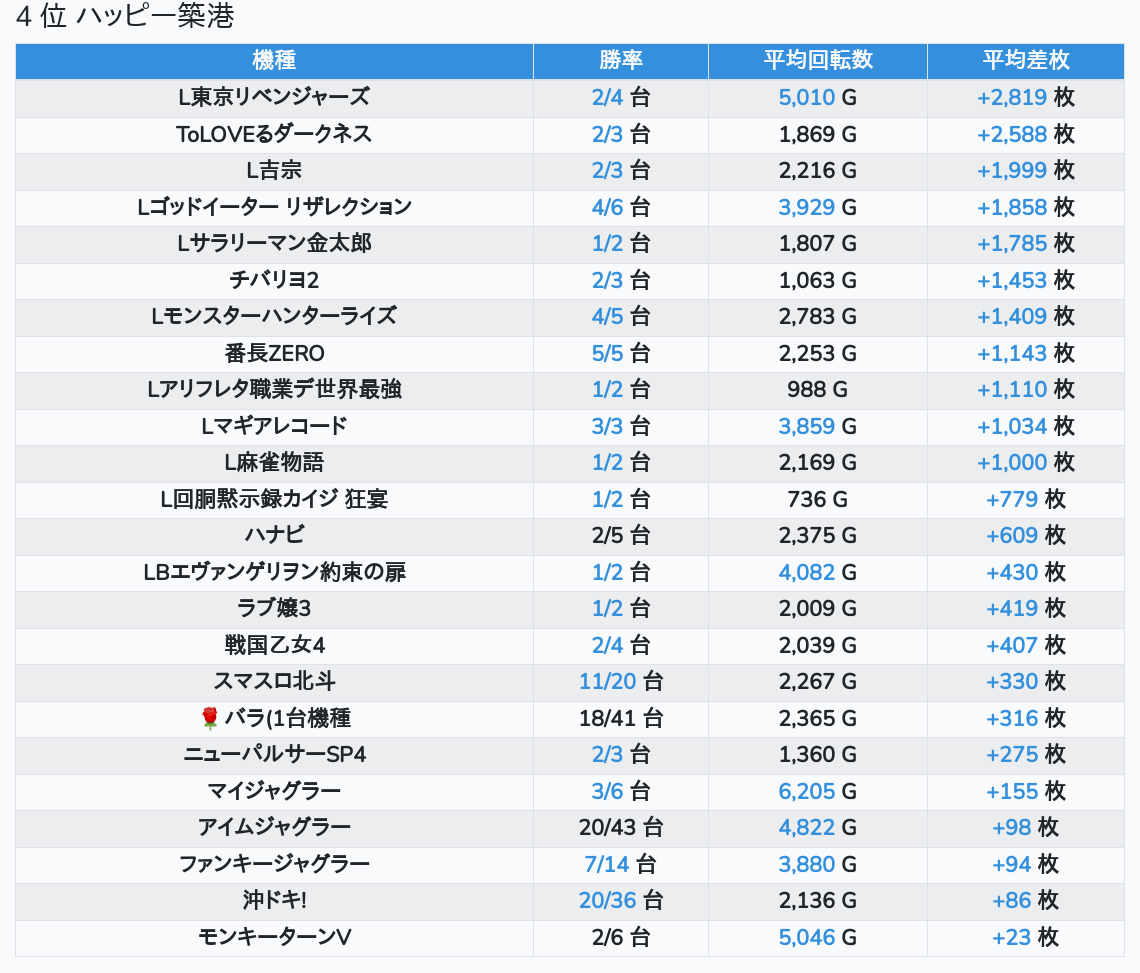This screenshot has width=1140, height=973.
Task: Click the 4 位 ハッピー築港 heading
Action: pos(125,17)
